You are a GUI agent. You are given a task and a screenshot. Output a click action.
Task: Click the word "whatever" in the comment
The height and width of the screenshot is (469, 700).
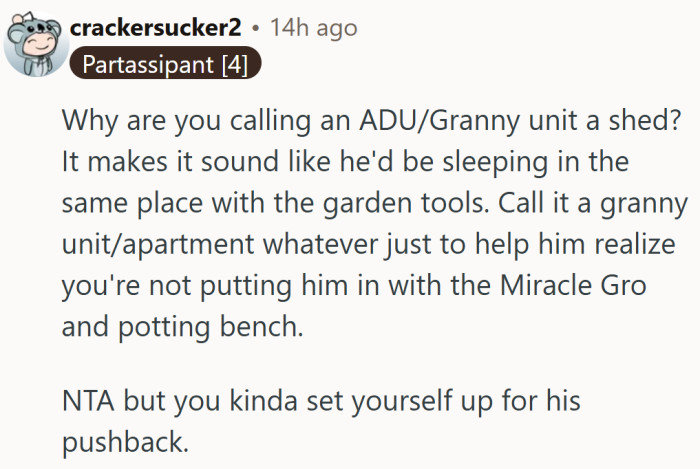click(332, 245)
